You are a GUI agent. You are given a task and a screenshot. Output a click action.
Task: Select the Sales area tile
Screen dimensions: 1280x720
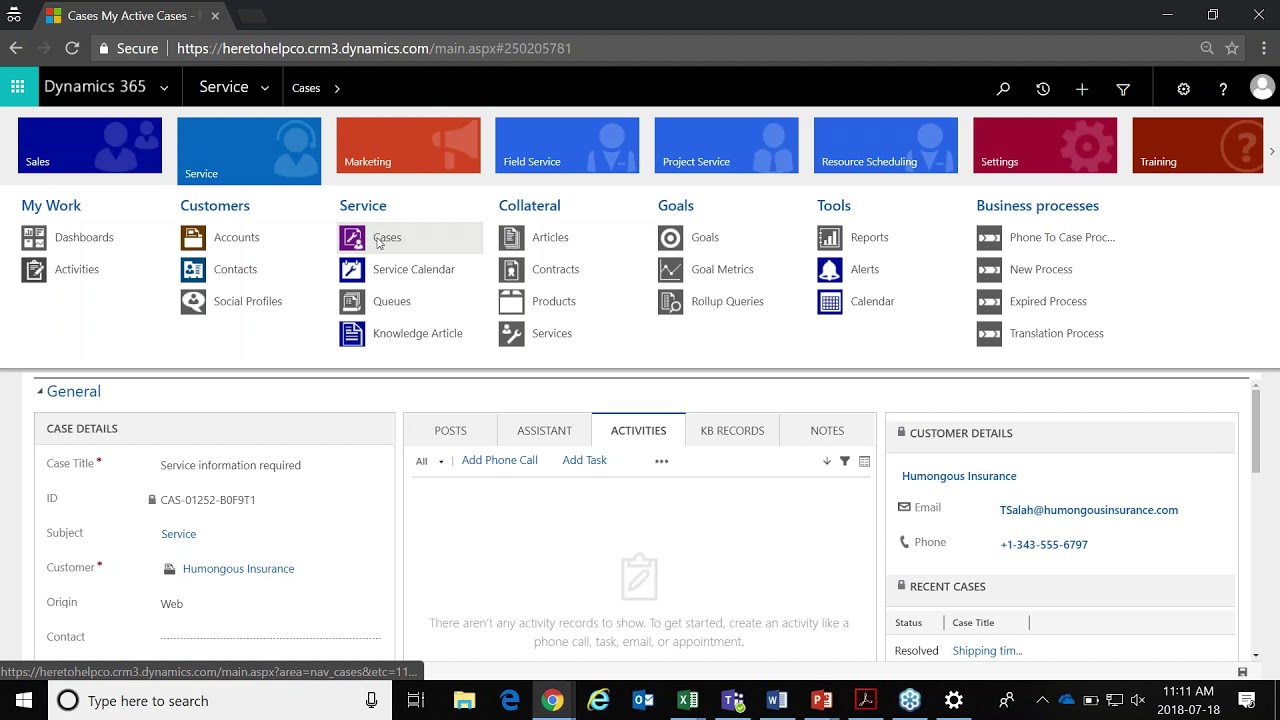(x=90, y=145)
